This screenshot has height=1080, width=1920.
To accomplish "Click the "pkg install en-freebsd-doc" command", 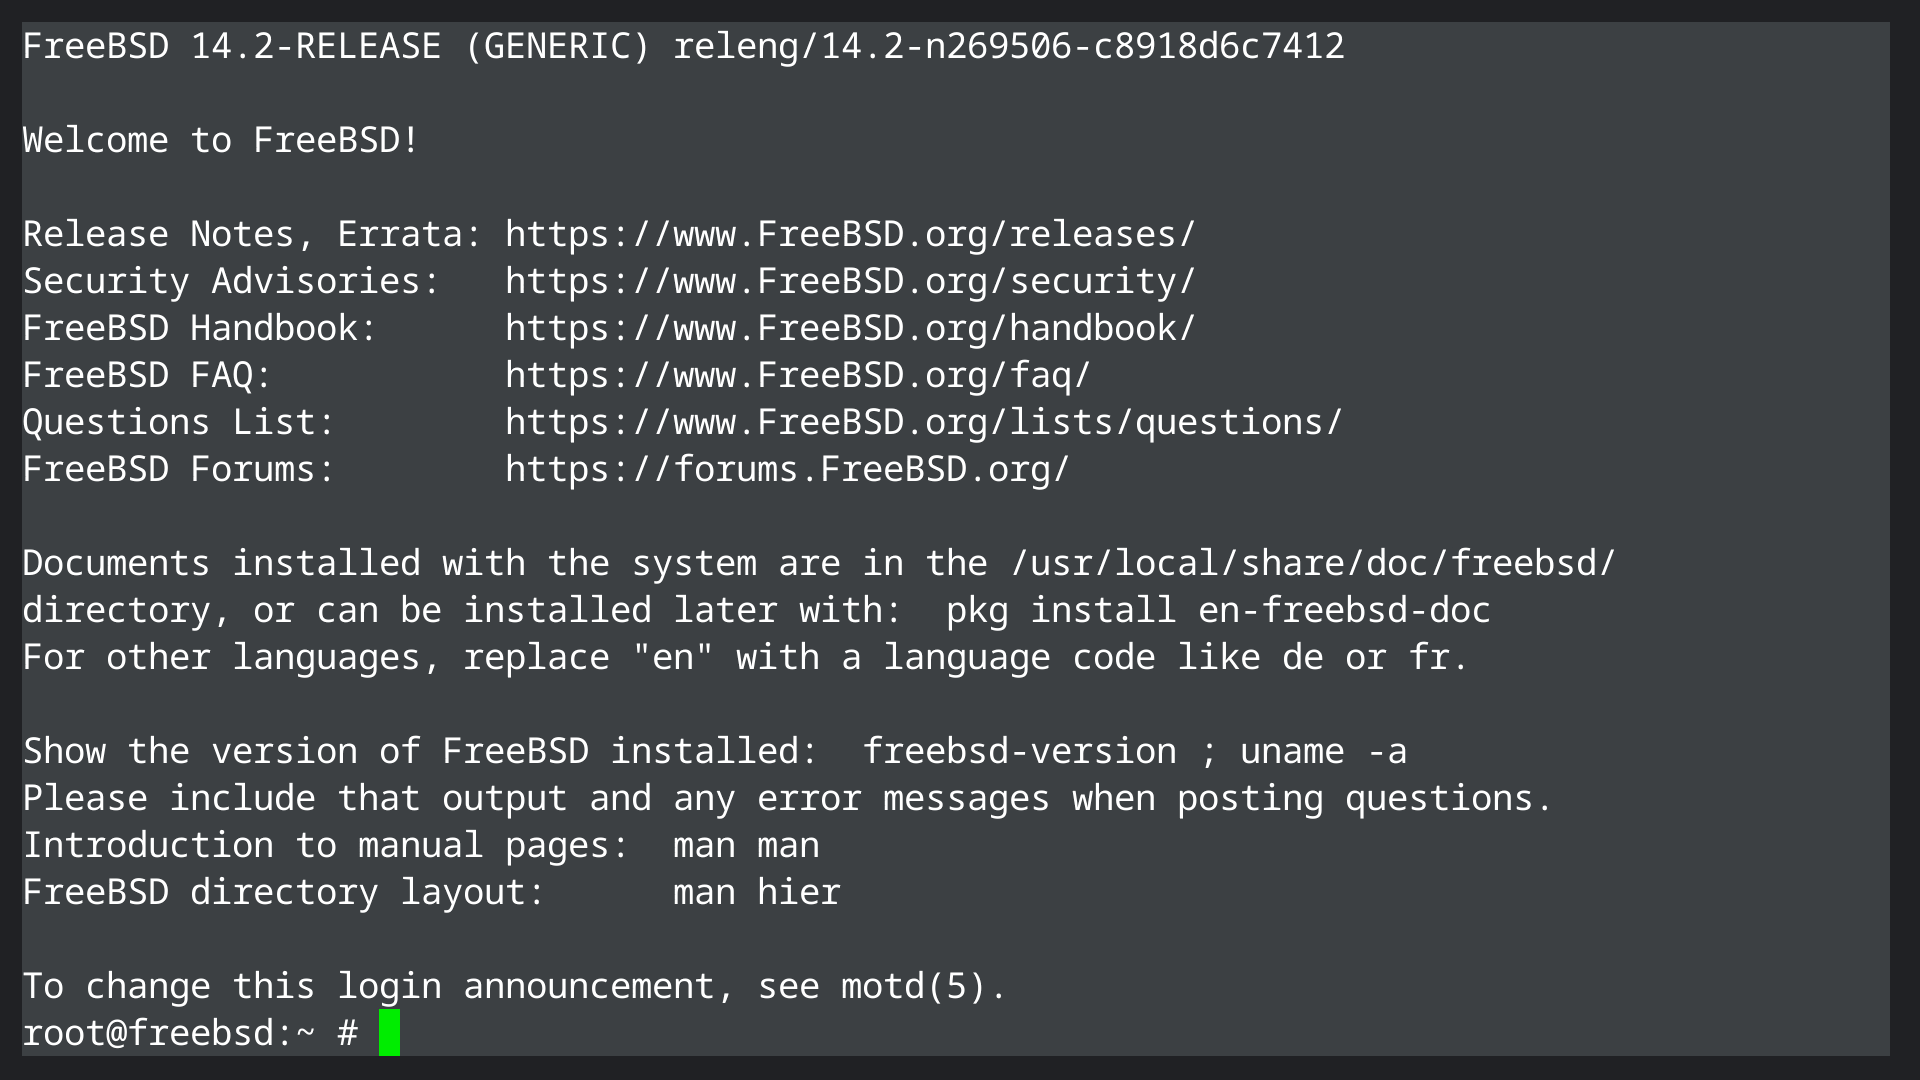I will tap(1218, 610).
